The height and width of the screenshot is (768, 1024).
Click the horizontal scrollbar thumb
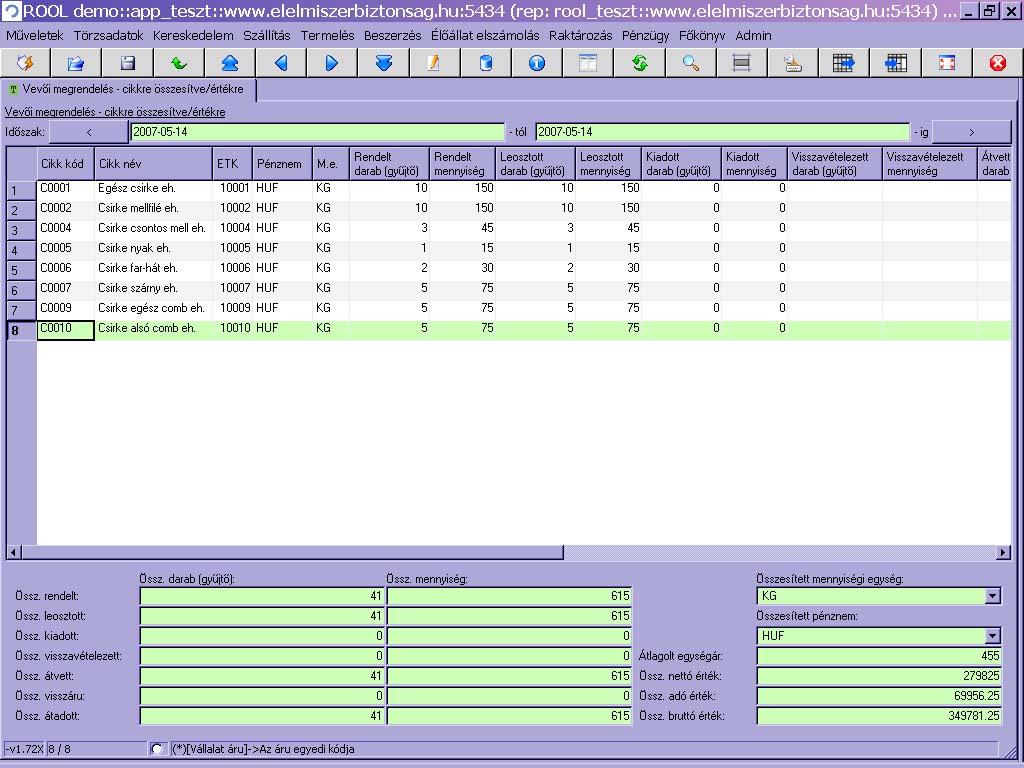pos(292,552)
